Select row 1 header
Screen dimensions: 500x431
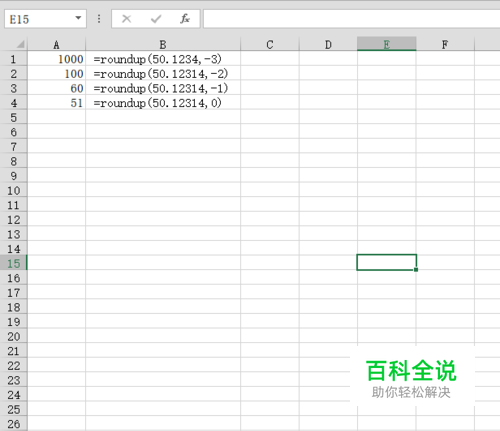(x=13, y=59)
